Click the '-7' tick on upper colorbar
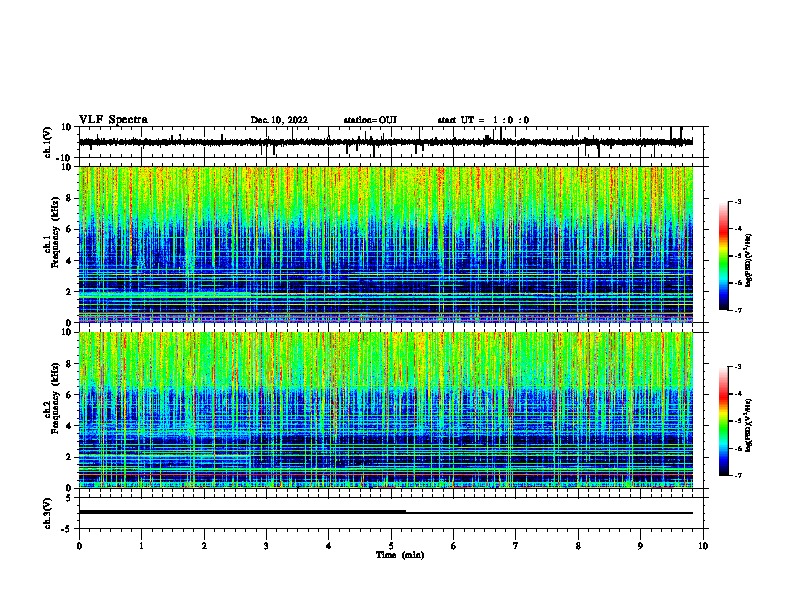The image size is (792, 612). [x=738, y=310]
